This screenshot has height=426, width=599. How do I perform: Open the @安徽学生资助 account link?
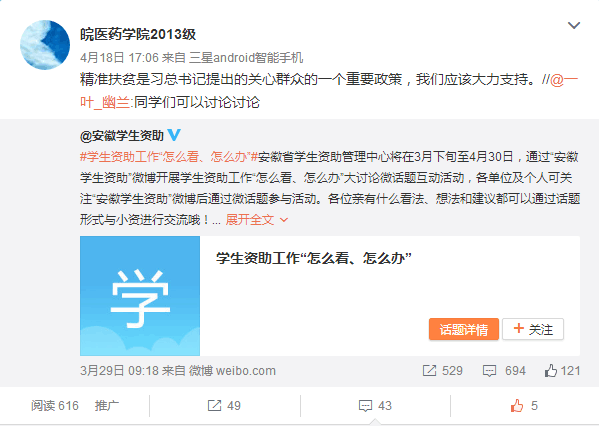click(x=121, y=136)
